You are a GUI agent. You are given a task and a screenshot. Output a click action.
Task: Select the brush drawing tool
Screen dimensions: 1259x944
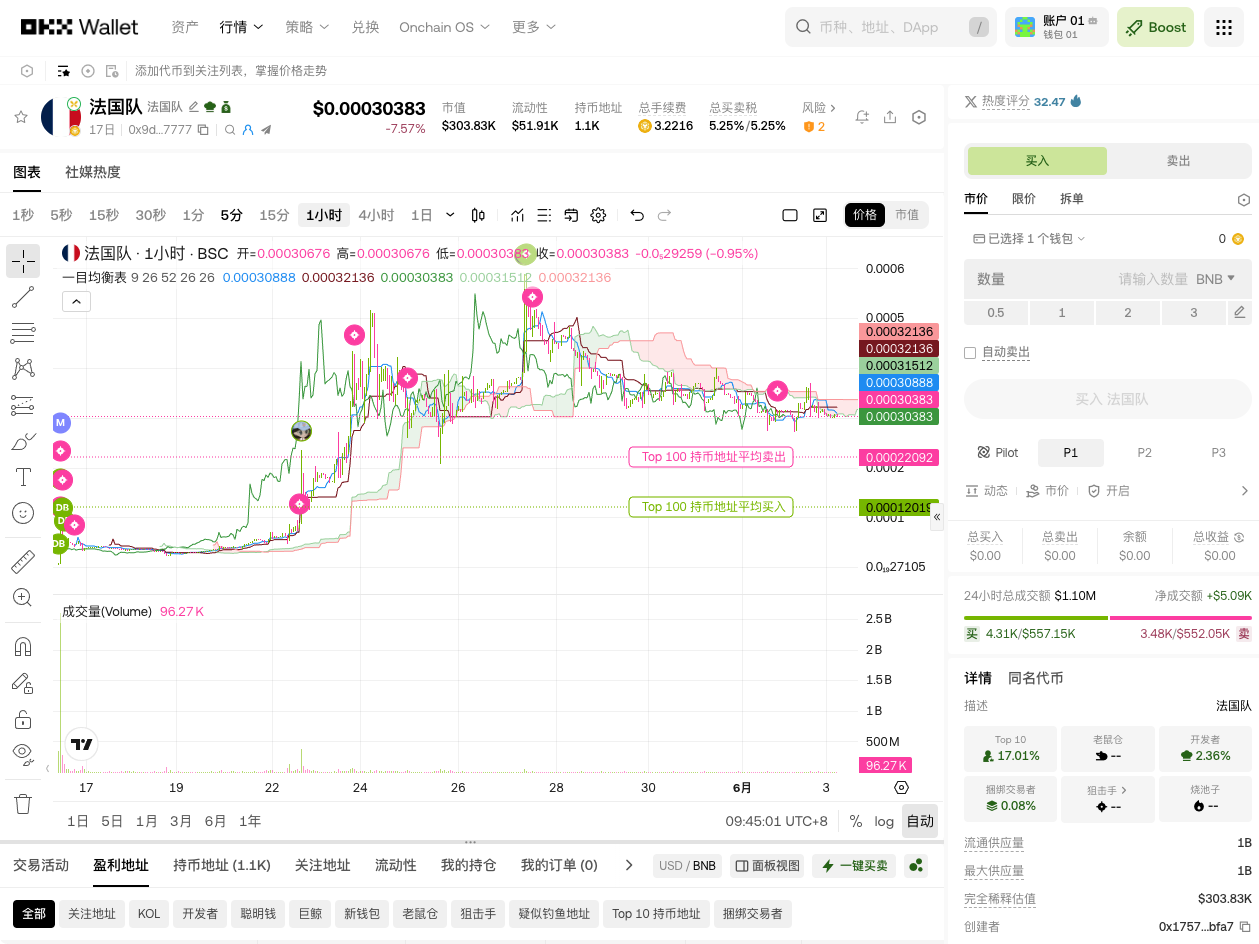click(23, 441)
